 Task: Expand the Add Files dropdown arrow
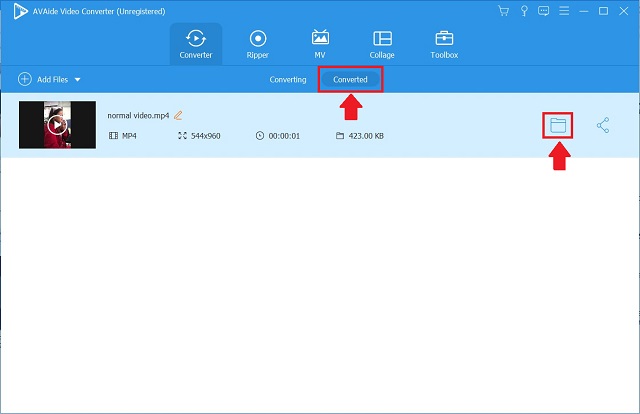click(78, 80)
